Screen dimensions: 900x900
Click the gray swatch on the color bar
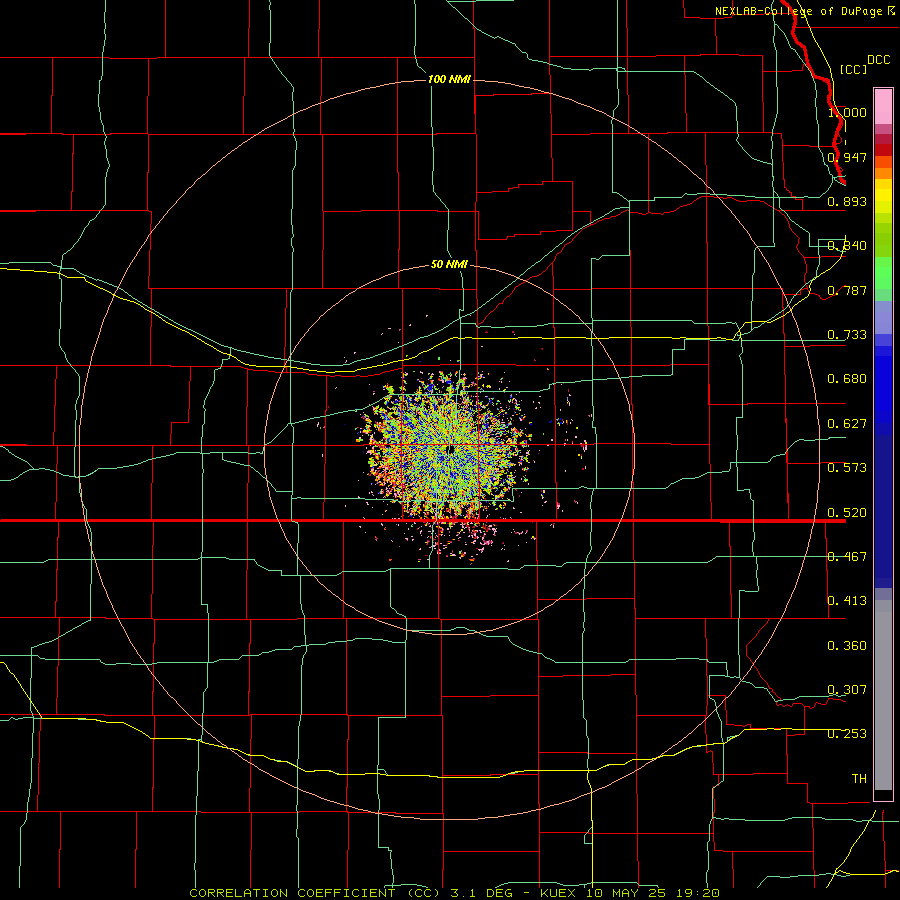tap(883, 695)
